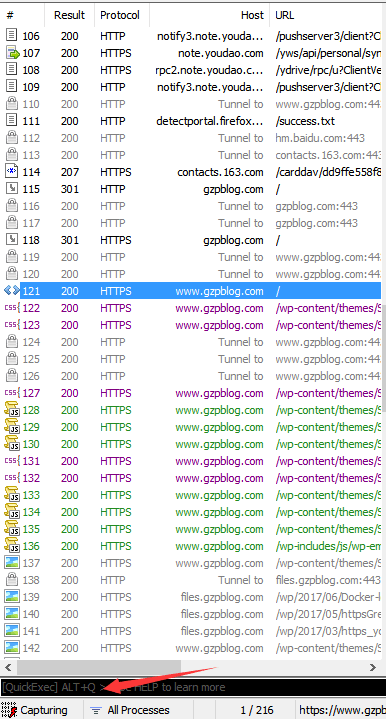Image resolution: width=386 pixels, height=719 pixels.
Task: Select the document icon of session 106
Action: coord(11,36)
